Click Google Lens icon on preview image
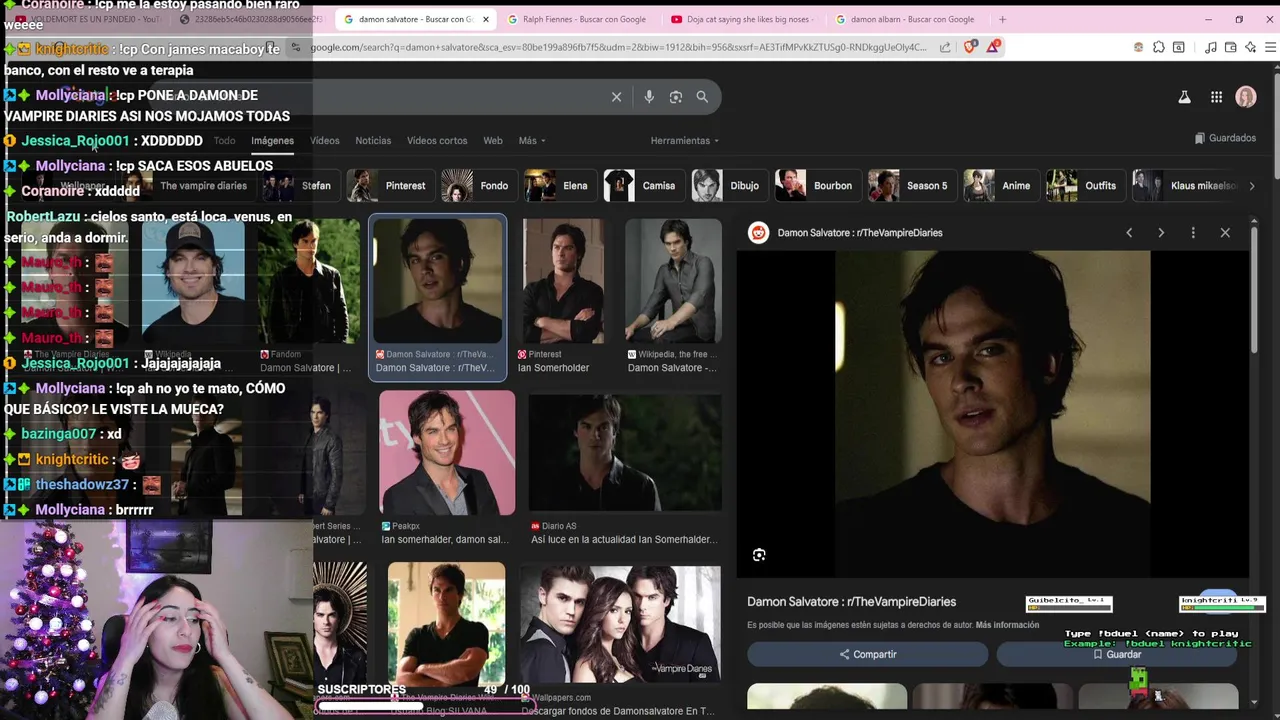This screenshot has height=720, width=1280. pos(759,555)
